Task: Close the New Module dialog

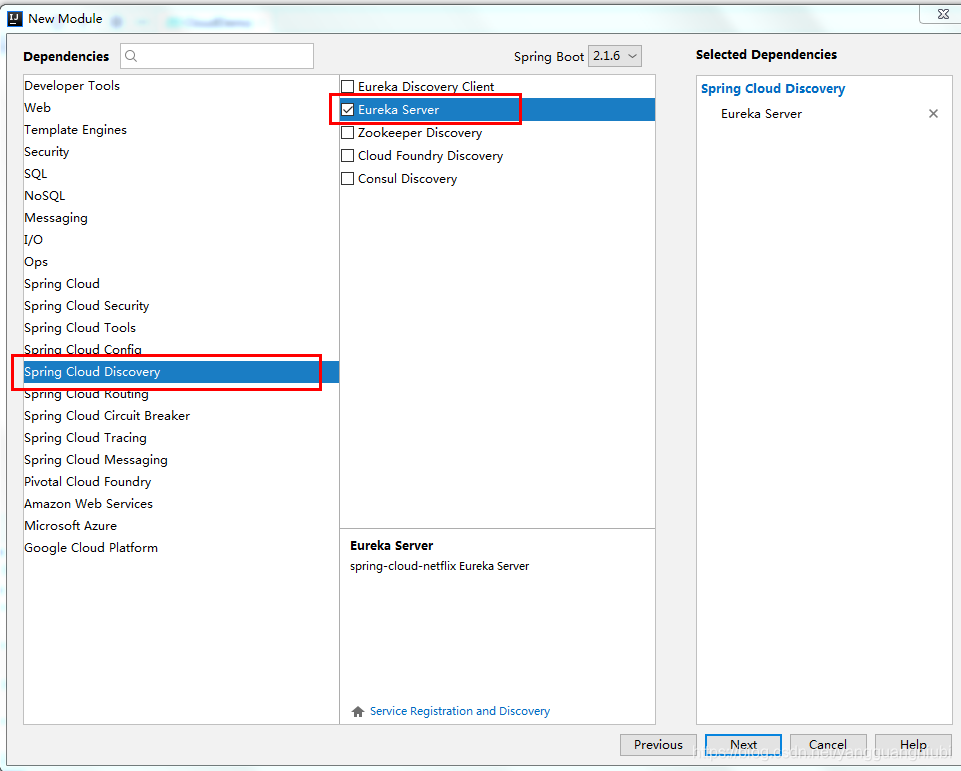Action: click(x=943, y=13)
